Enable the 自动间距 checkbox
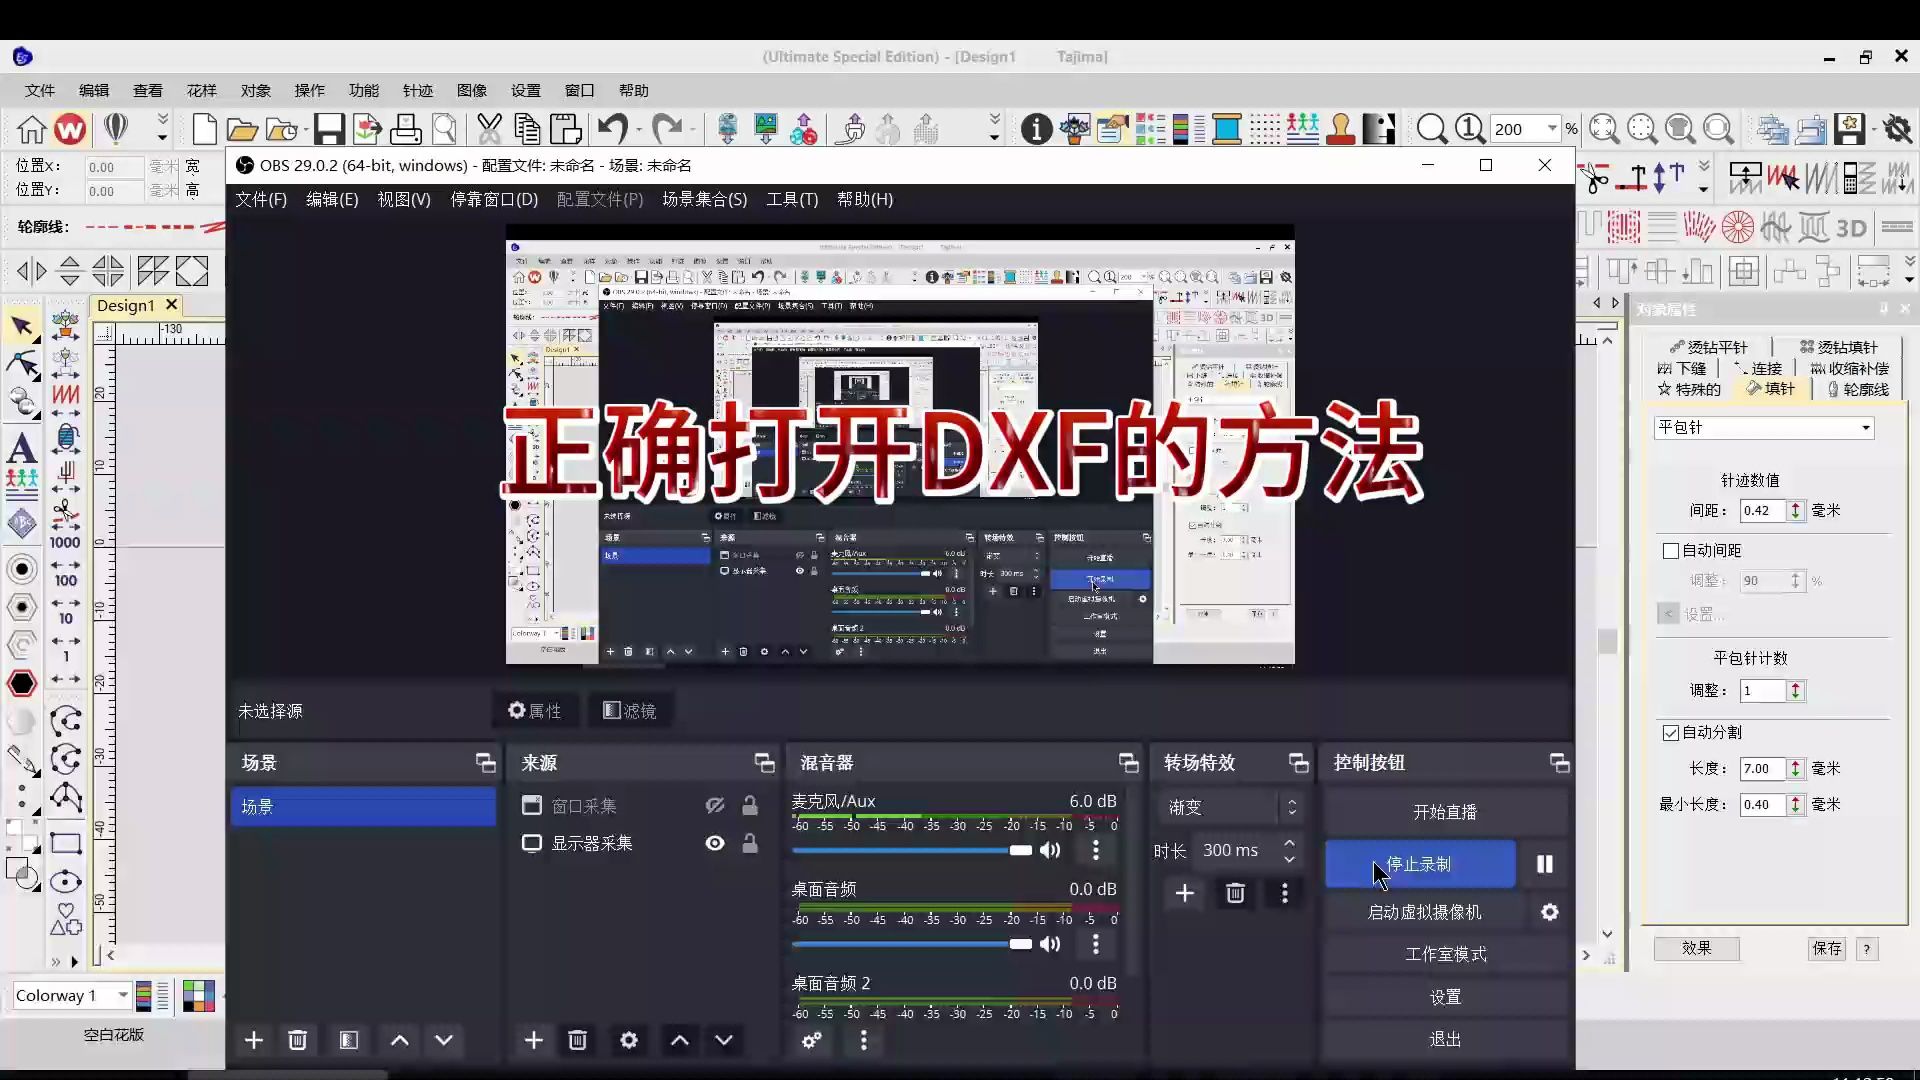 coord(1670,551)
